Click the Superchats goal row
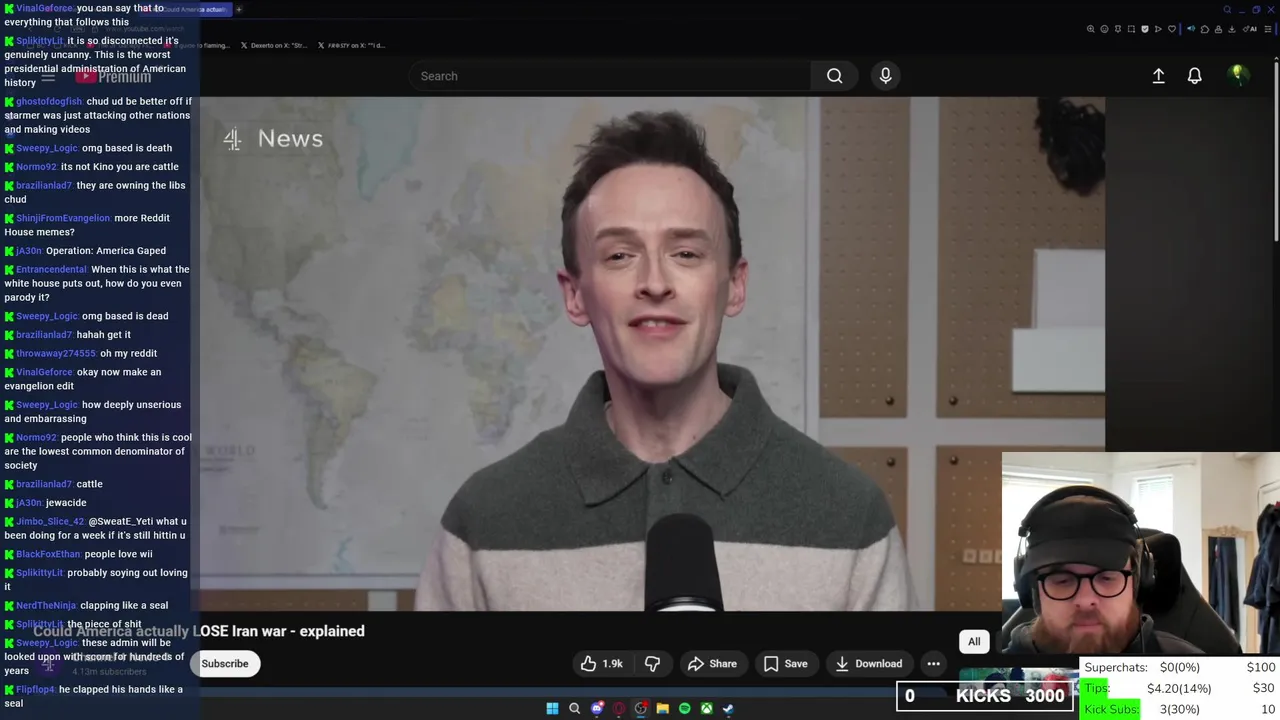 (x=1180, y=667)
